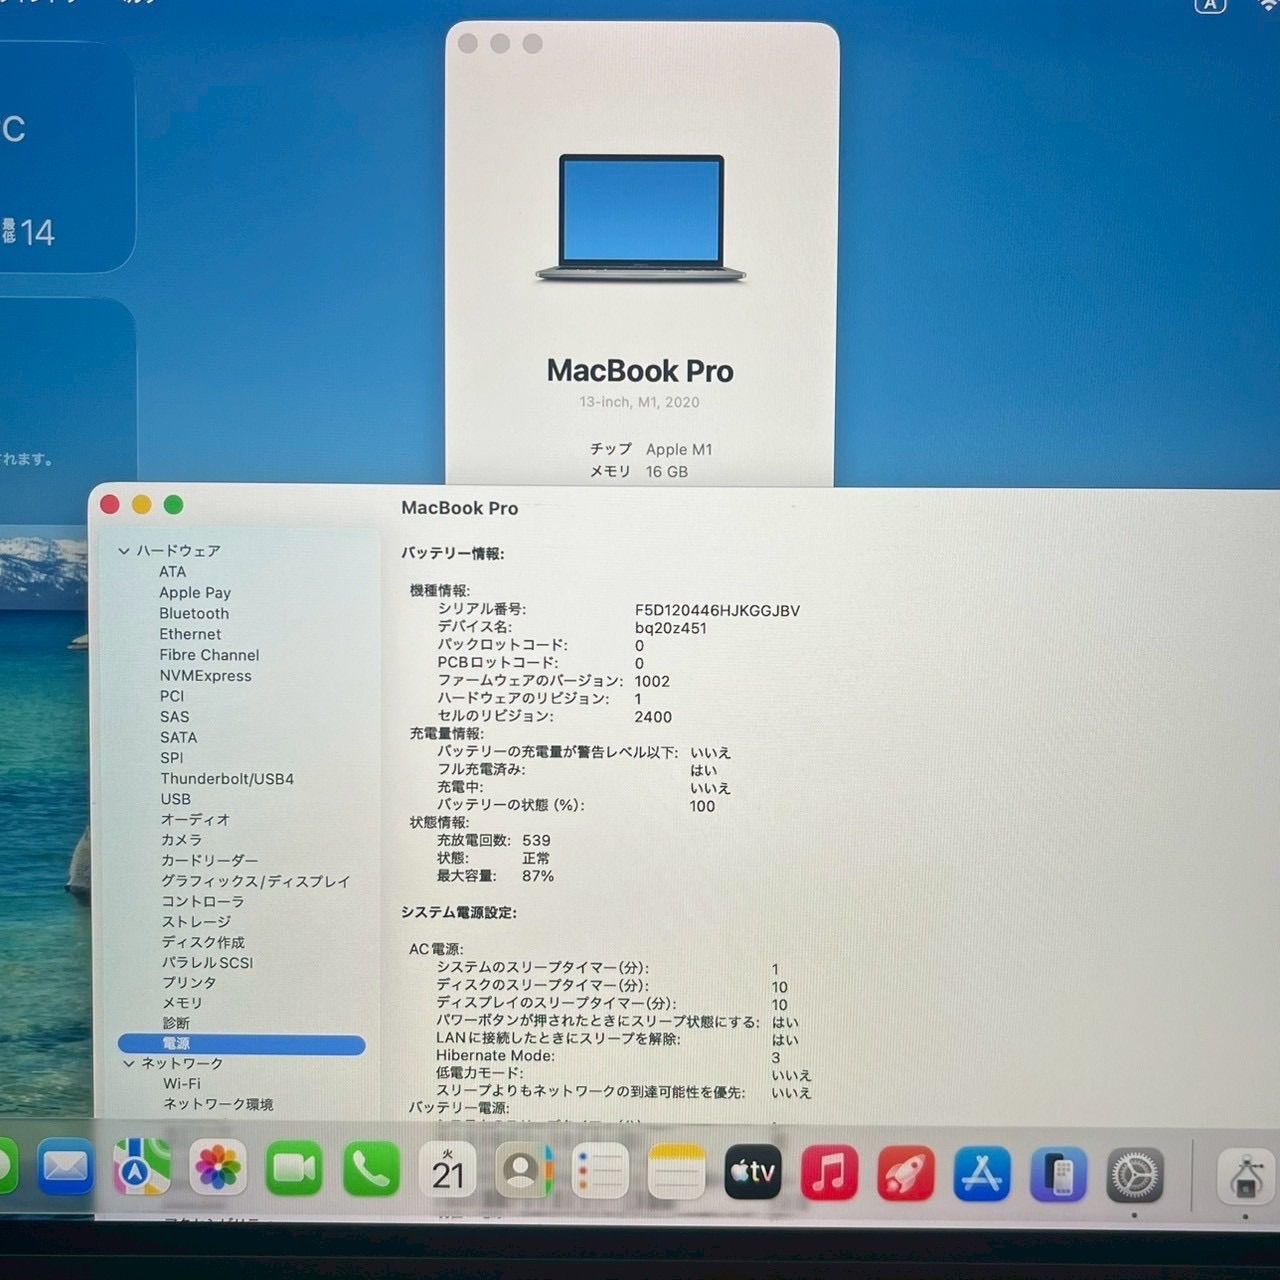The image size is (1280, 1280).
Task: Show Bluetooth hardware information
Action: [194, 613]
